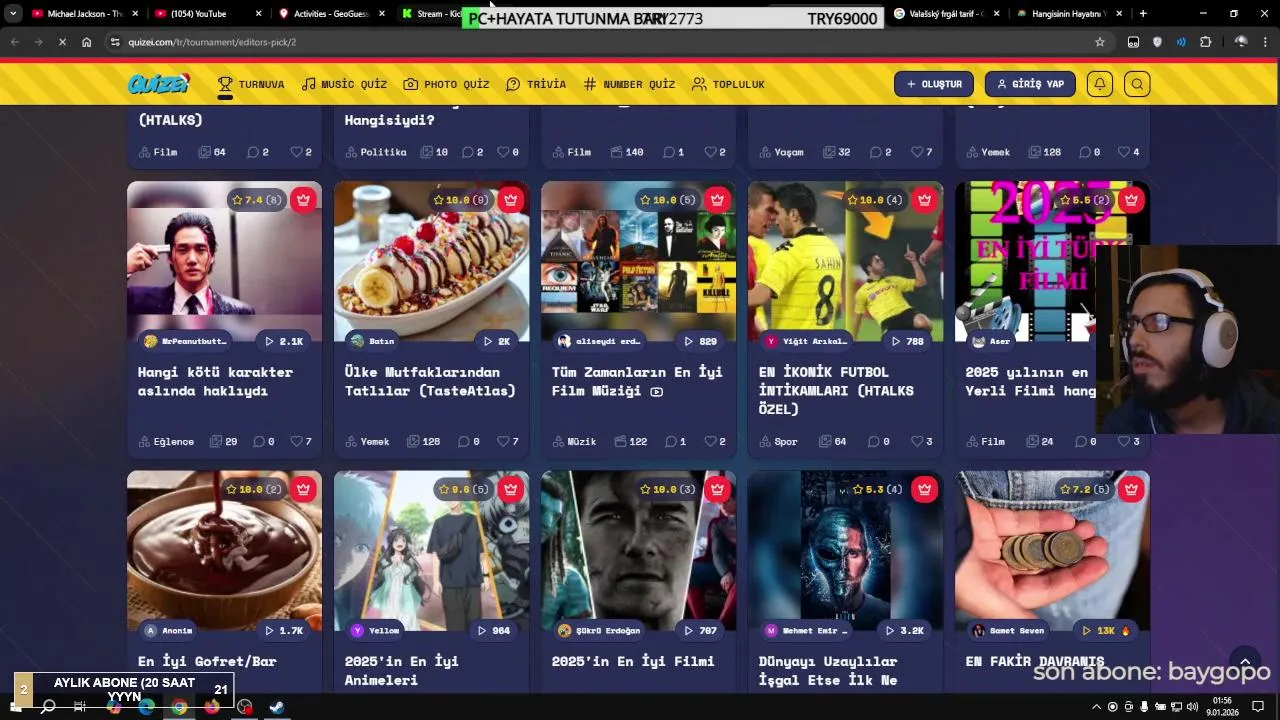Click the 13K play count on Fakir card
1280x720 pixels.
[x=1106, y=630]
